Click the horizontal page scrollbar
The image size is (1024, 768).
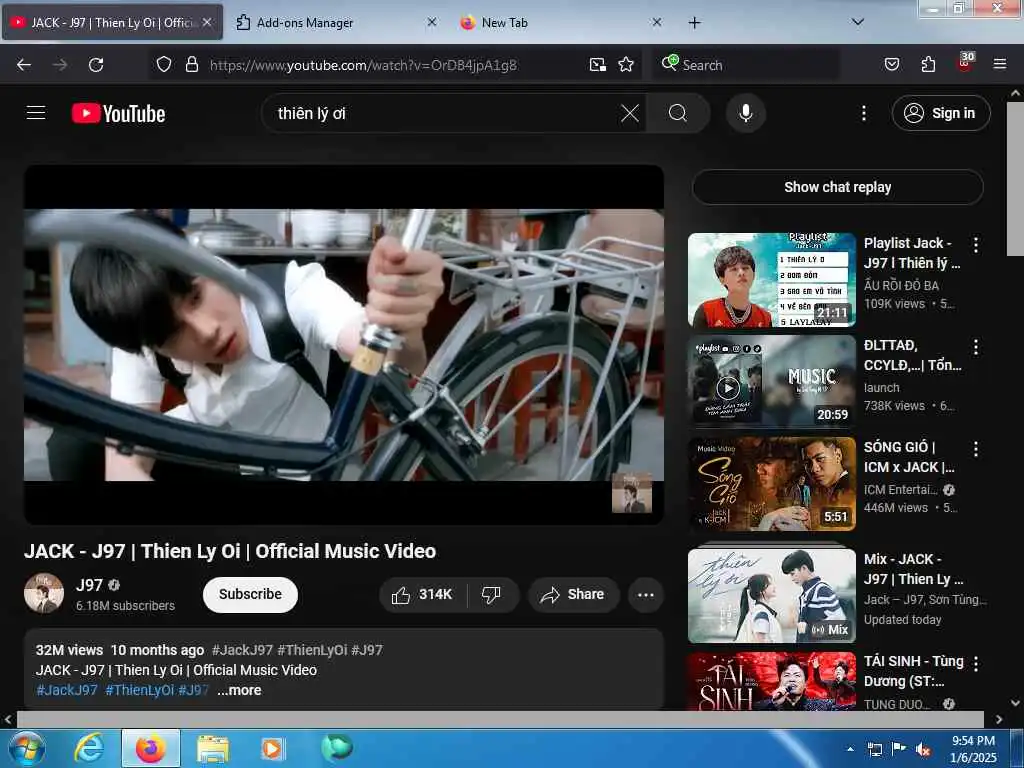click(500, 719)
